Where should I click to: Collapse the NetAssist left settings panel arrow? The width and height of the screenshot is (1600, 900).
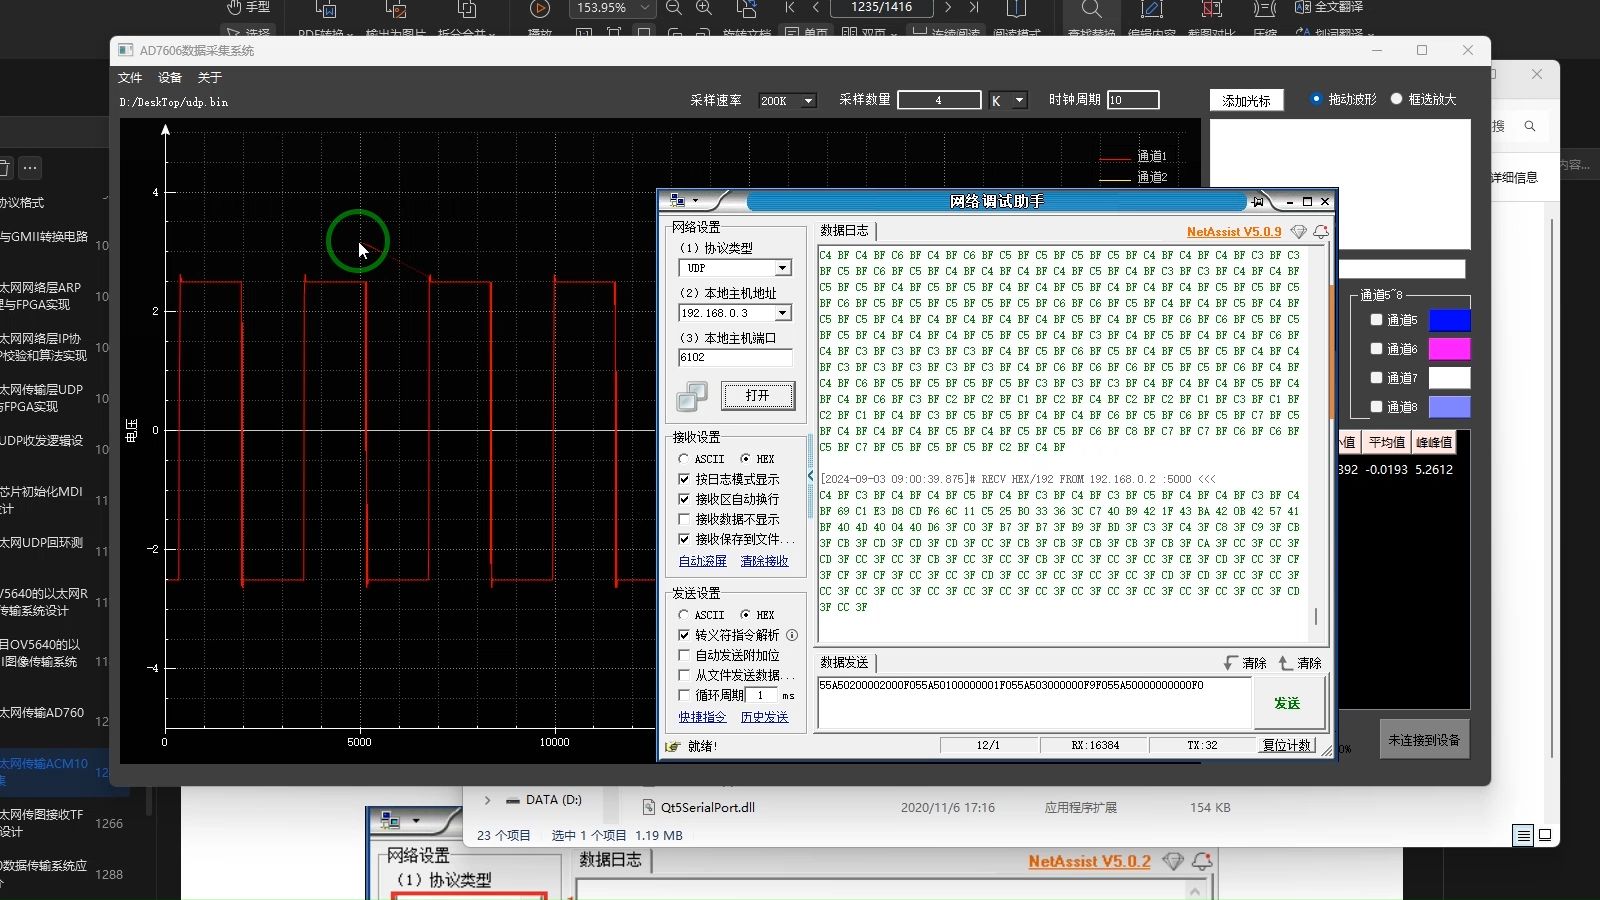point(810,476)
